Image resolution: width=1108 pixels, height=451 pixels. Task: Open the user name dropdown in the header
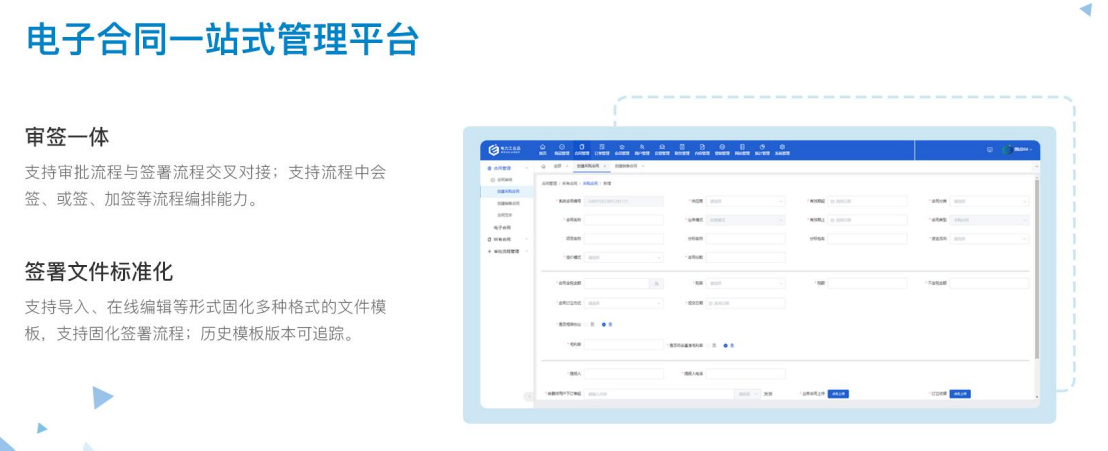coord(1024,150)
